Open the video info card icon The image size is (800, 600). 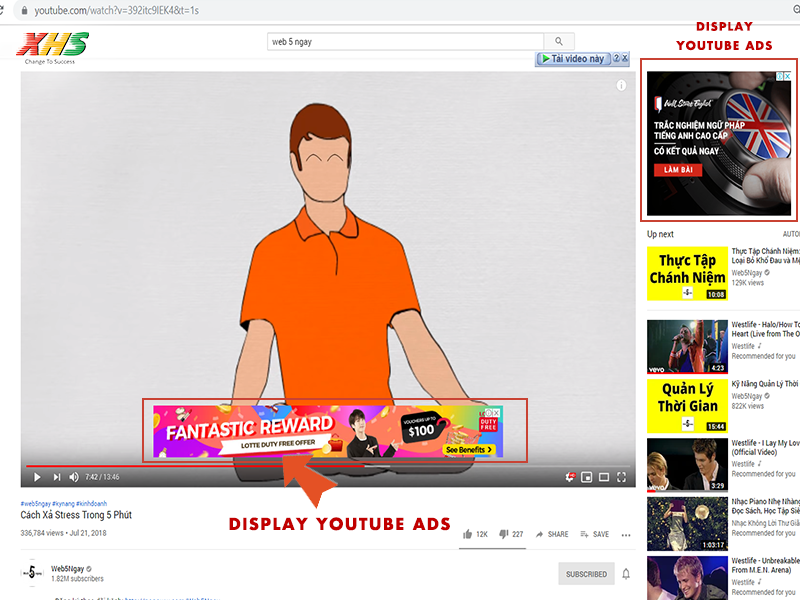[621, 86]
